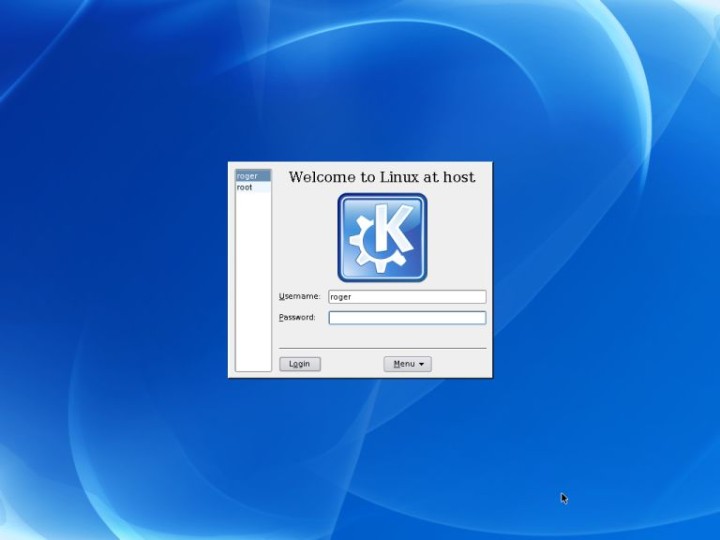The image size is (720, 540).
Task: Click the Username label
Action: point(299,297)
